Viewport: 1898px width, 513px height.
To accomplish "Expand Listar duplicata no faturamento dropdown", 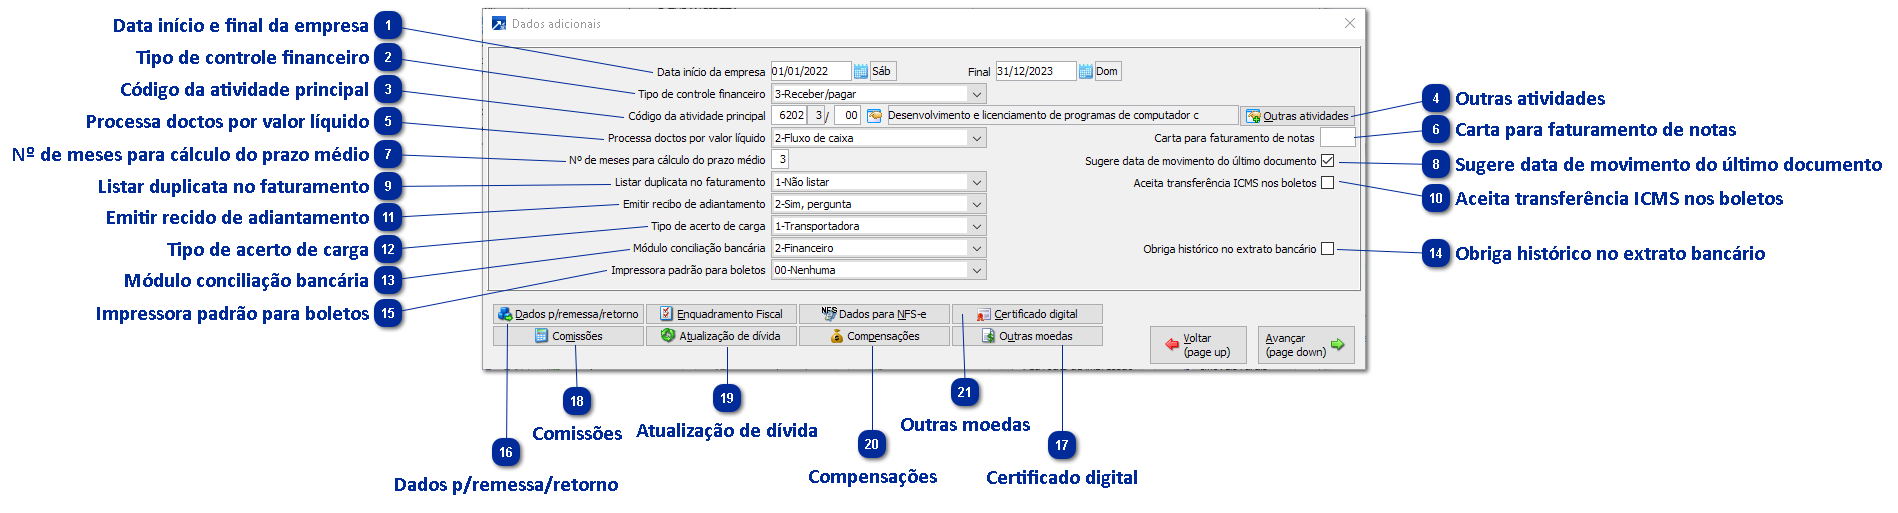I will click(x=977, y=182).
